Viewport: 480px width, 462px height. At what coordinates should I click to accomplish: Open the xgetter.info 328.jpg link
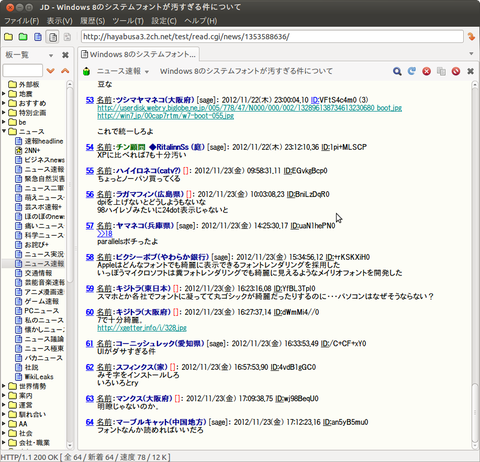point(142,328)
